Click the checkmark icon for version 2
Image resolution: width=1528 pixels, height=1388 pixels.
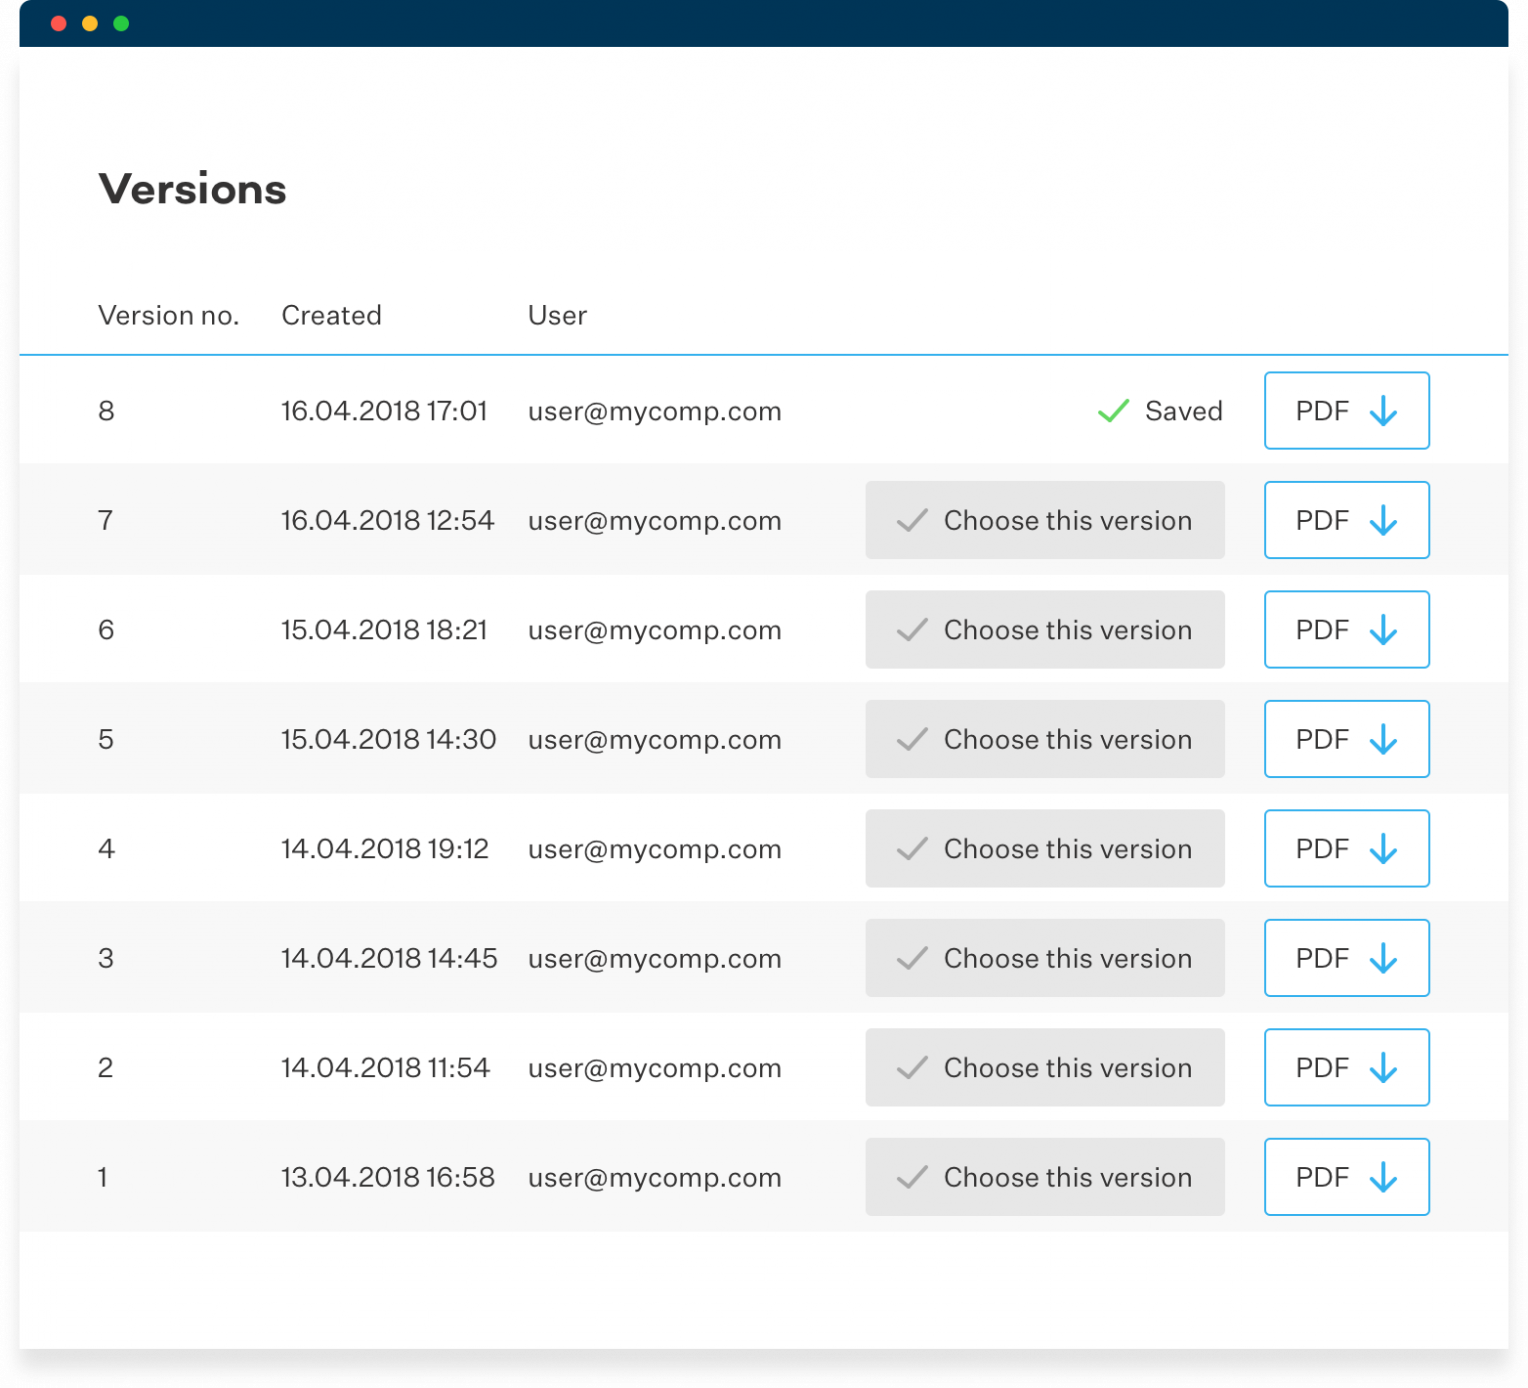pos(912,1068)
